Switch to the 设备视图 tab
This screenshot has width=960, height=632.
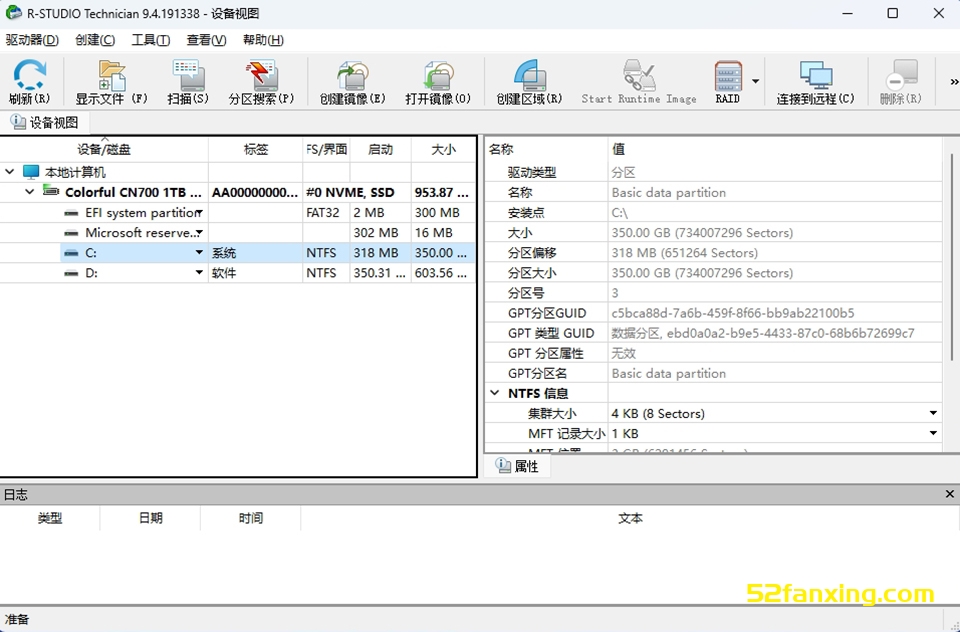click(x=45, y=122)
